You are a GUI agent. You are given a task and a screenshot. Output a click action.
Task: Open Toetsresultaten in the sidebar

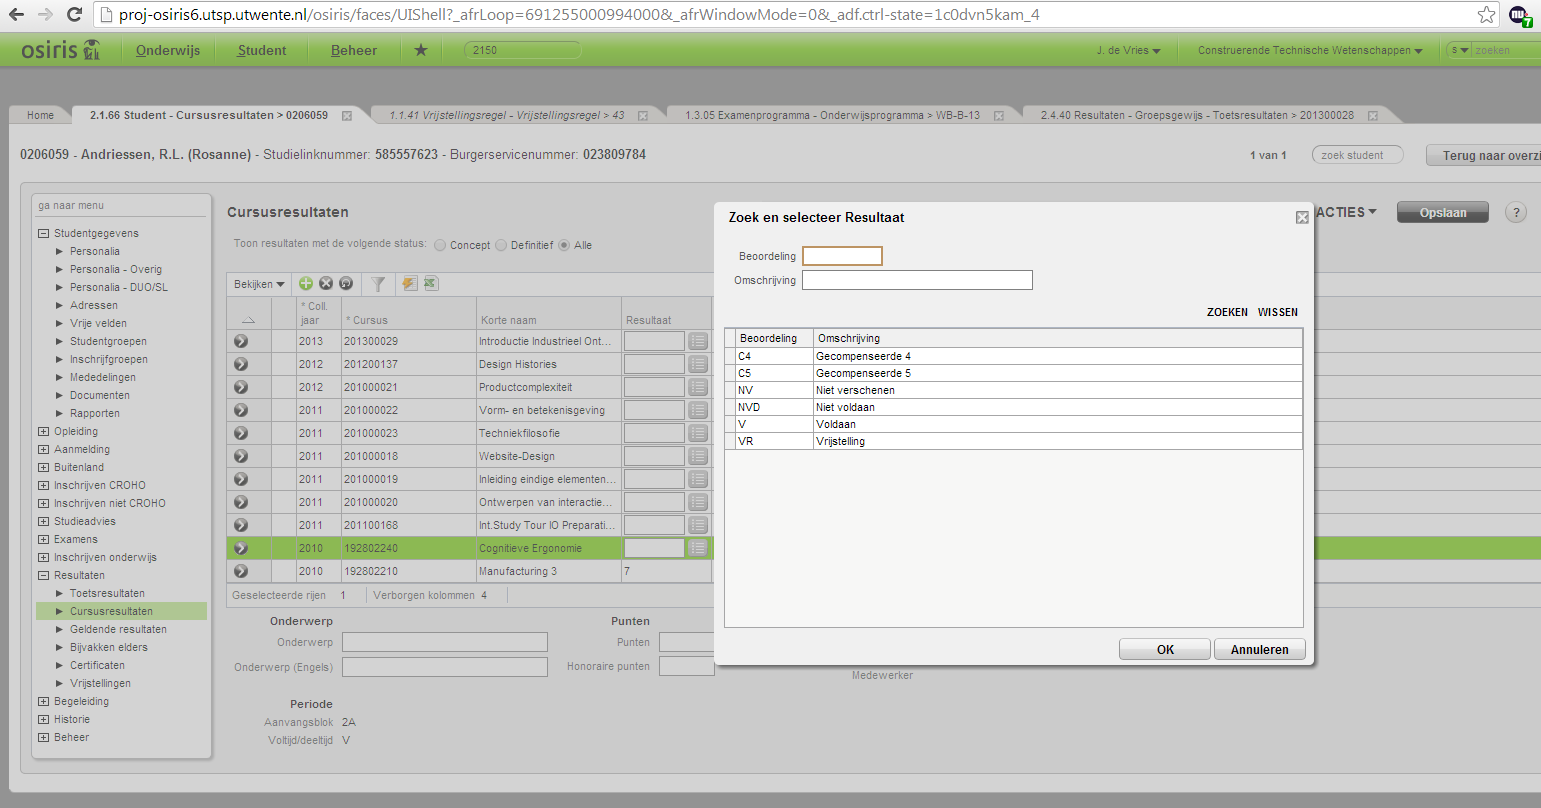pos(107,593)
